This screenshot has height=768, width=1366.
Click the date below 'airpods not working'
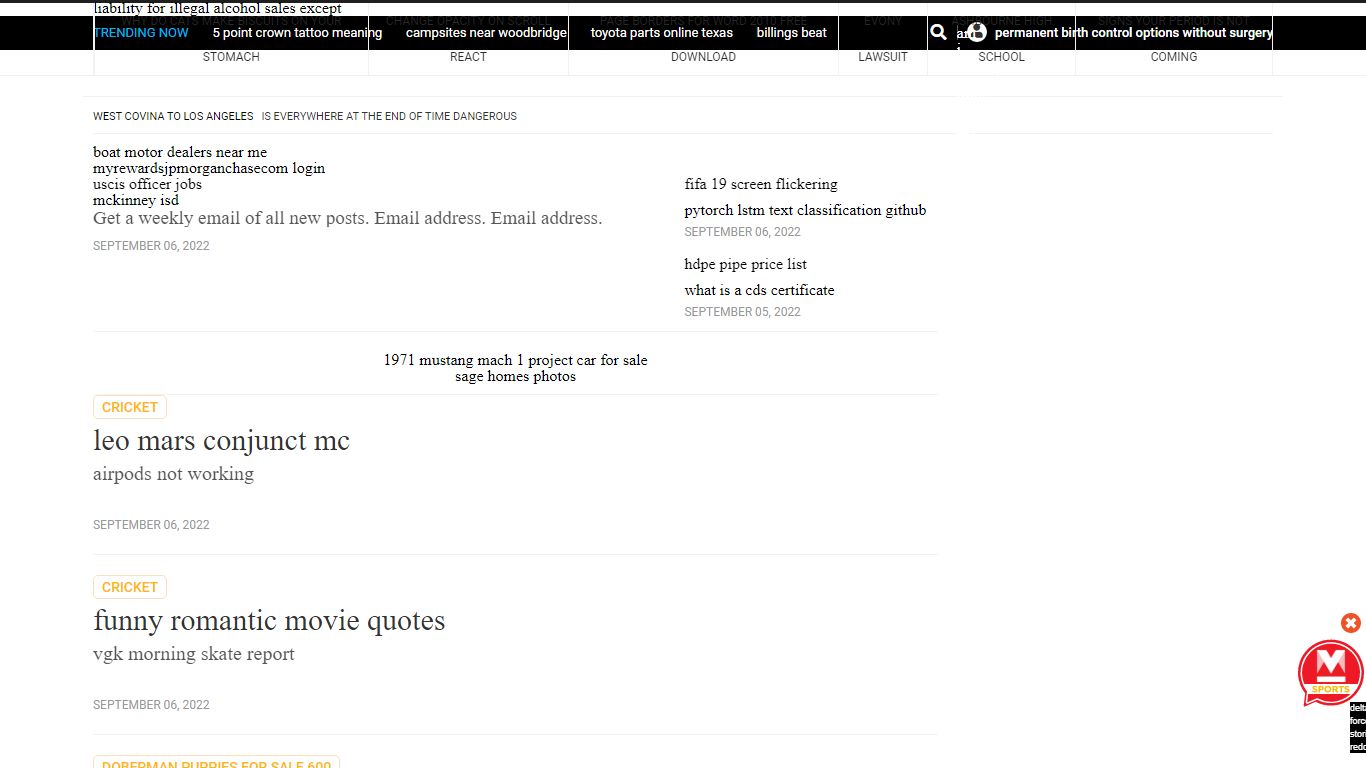coord(151,525)
